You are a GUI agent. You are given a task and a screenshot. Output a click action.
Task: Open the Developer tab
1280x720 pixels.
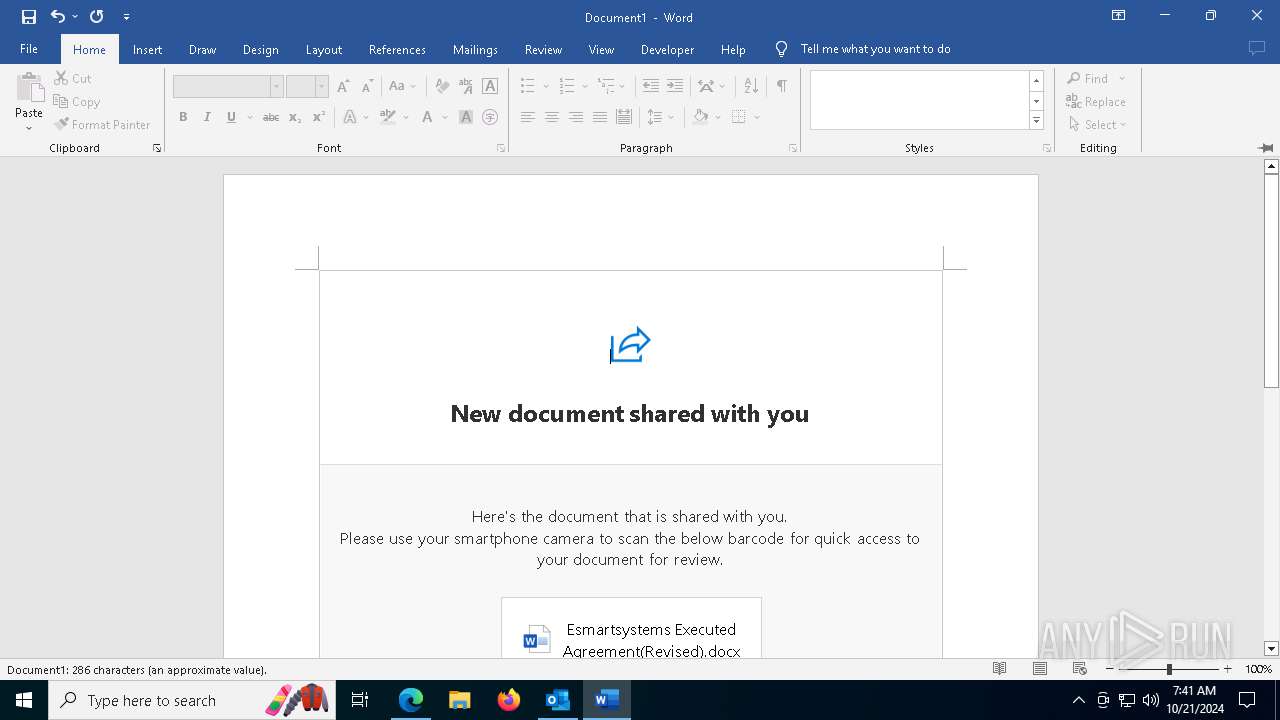coord(667,49)
